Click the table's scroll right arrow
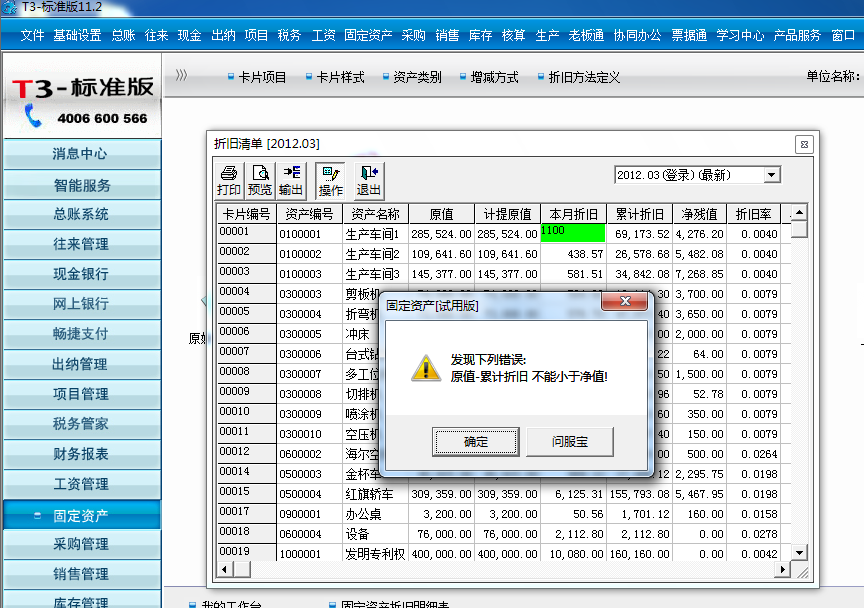This screenshot has width=864, height=608. (x=782, y=569)
